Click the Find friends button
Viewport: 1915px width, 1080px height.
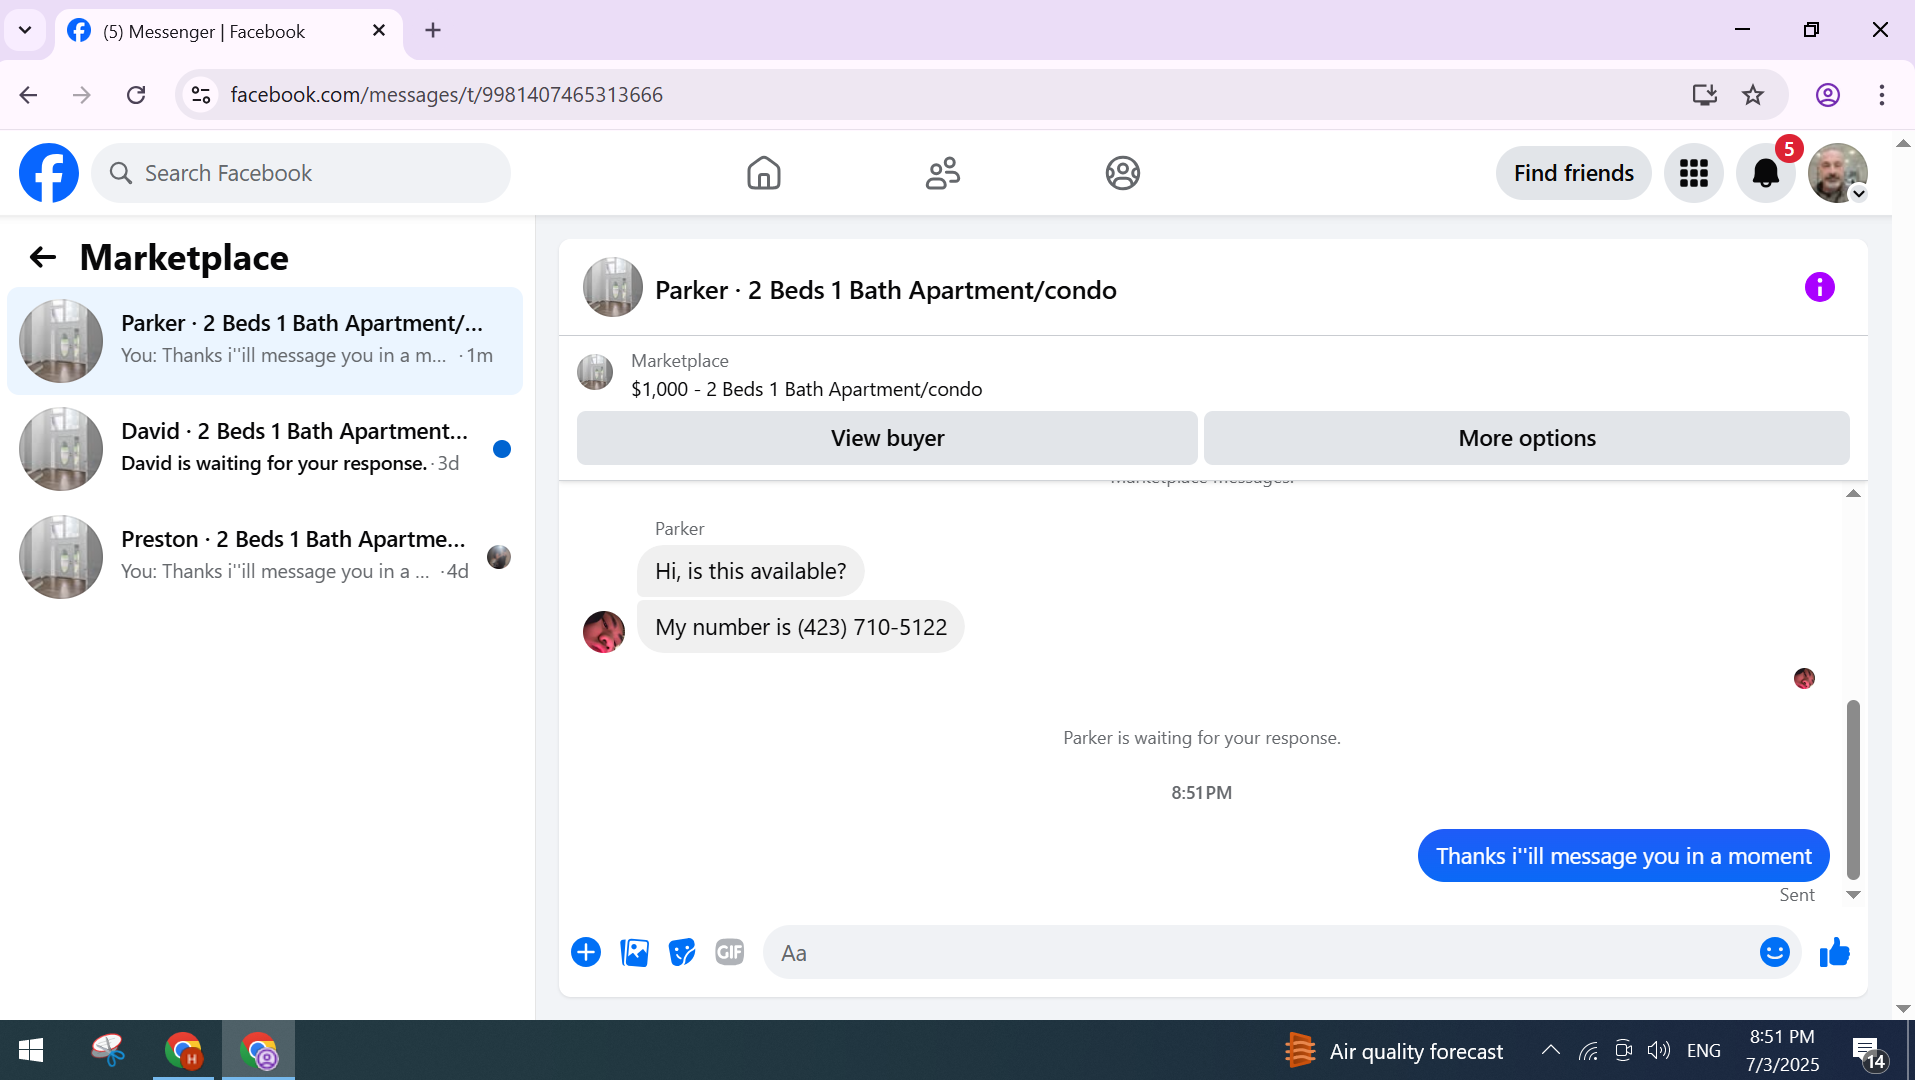(x=1573, y=173)
